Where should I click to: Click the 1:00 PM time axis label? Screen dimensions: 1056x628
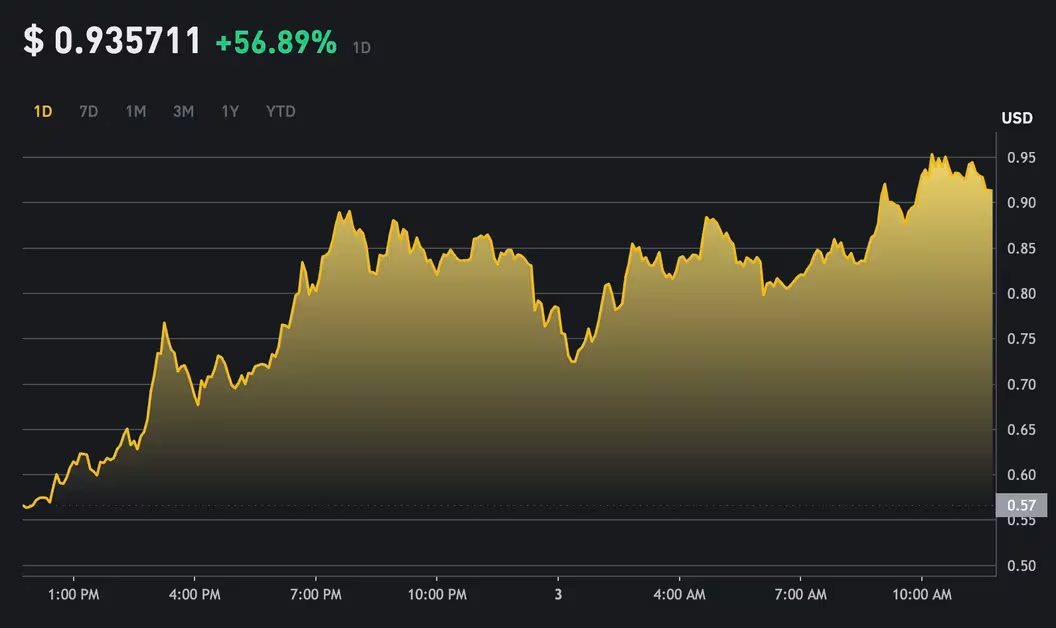(73, 595)
